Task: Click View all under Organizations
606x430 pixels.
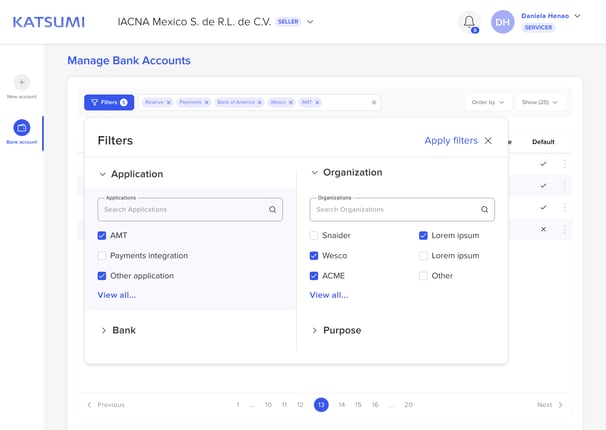Action: pos(329,295)
